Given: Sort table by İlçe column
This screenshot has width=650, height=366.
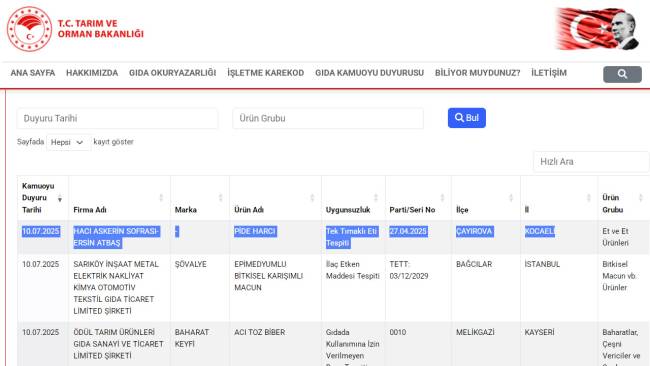Looking at the screenshot, I should tap(485, 198).
